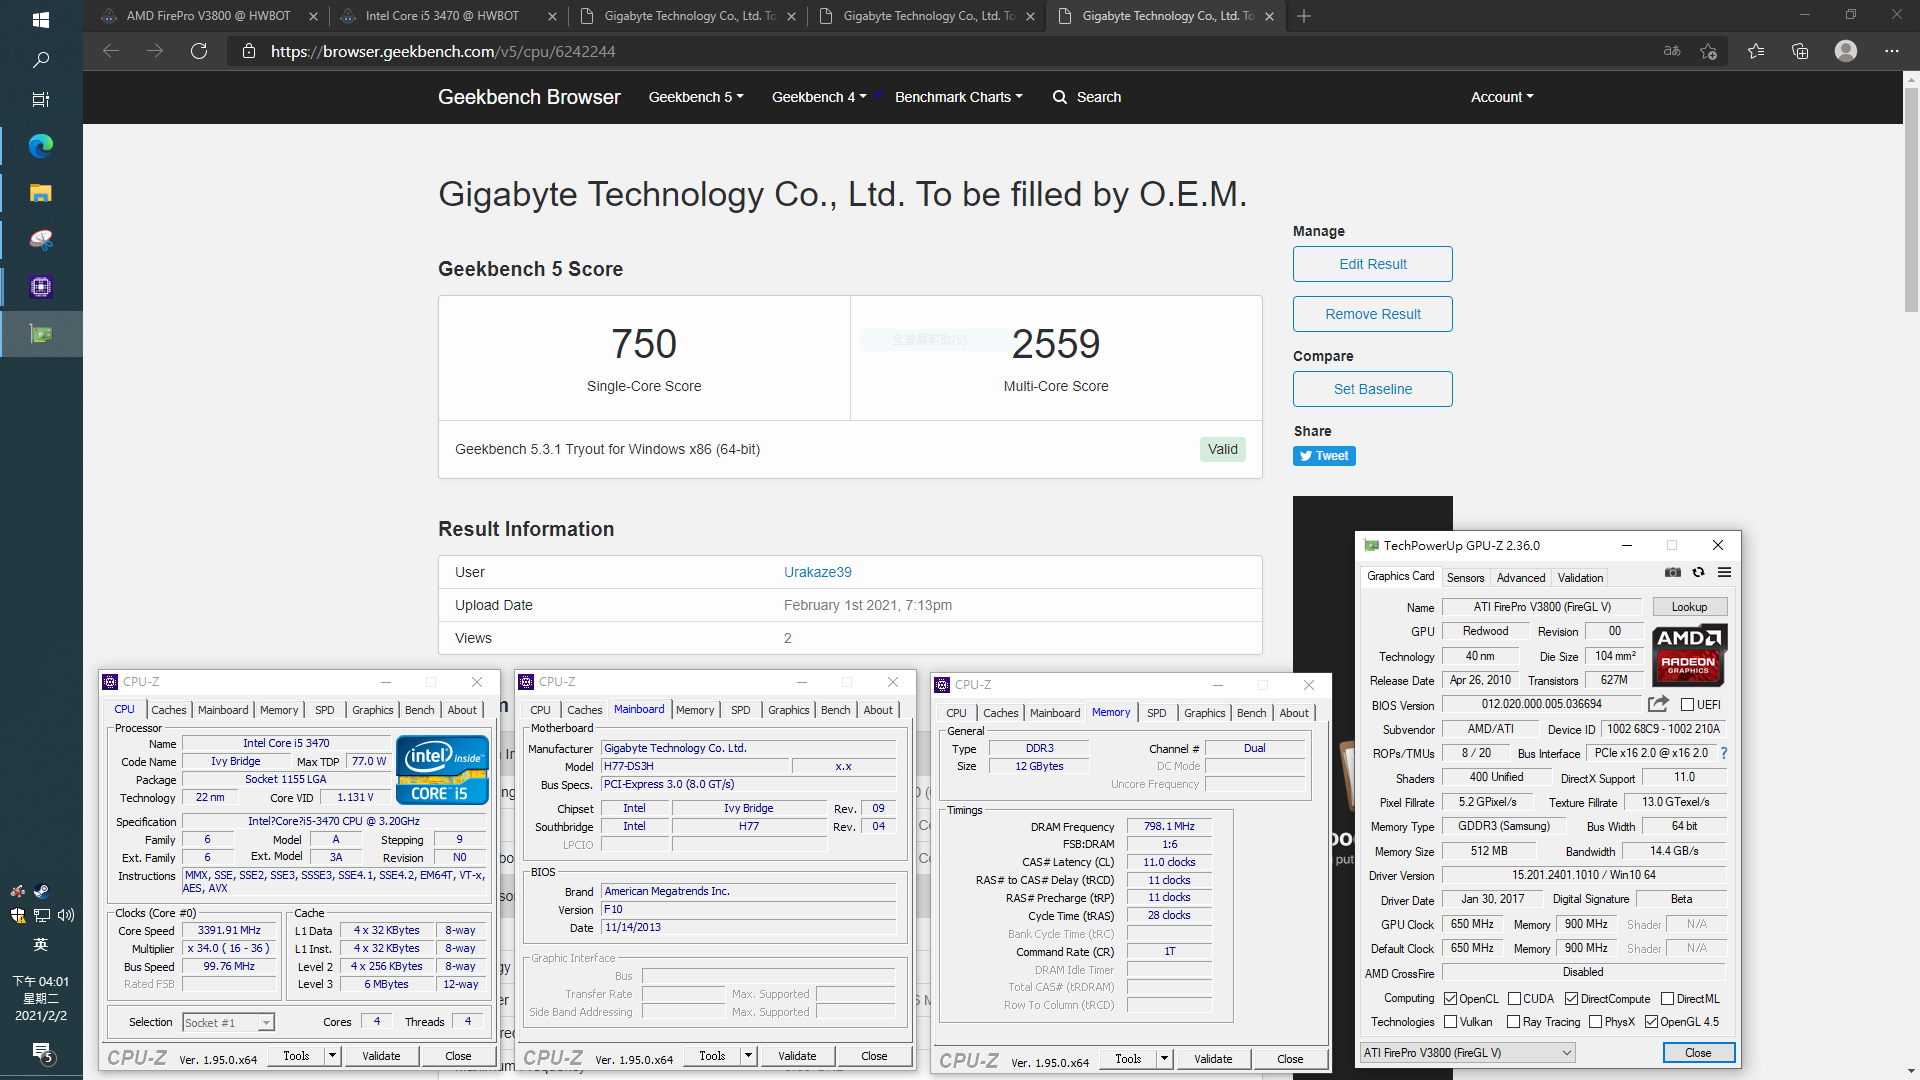
Task: Launch Microsoft Edge from taskbar
Action: click(41, 146)
